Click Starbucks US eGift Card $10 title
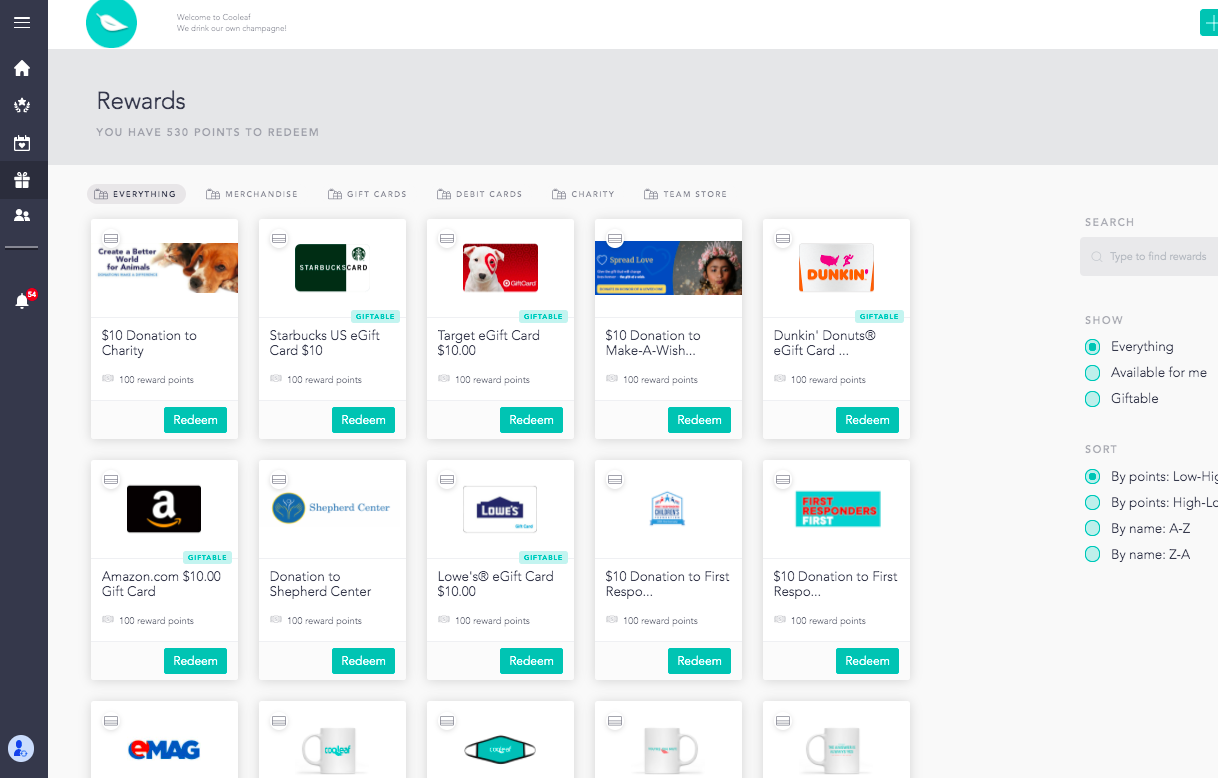1218x778 pixels. click(325, 343)
